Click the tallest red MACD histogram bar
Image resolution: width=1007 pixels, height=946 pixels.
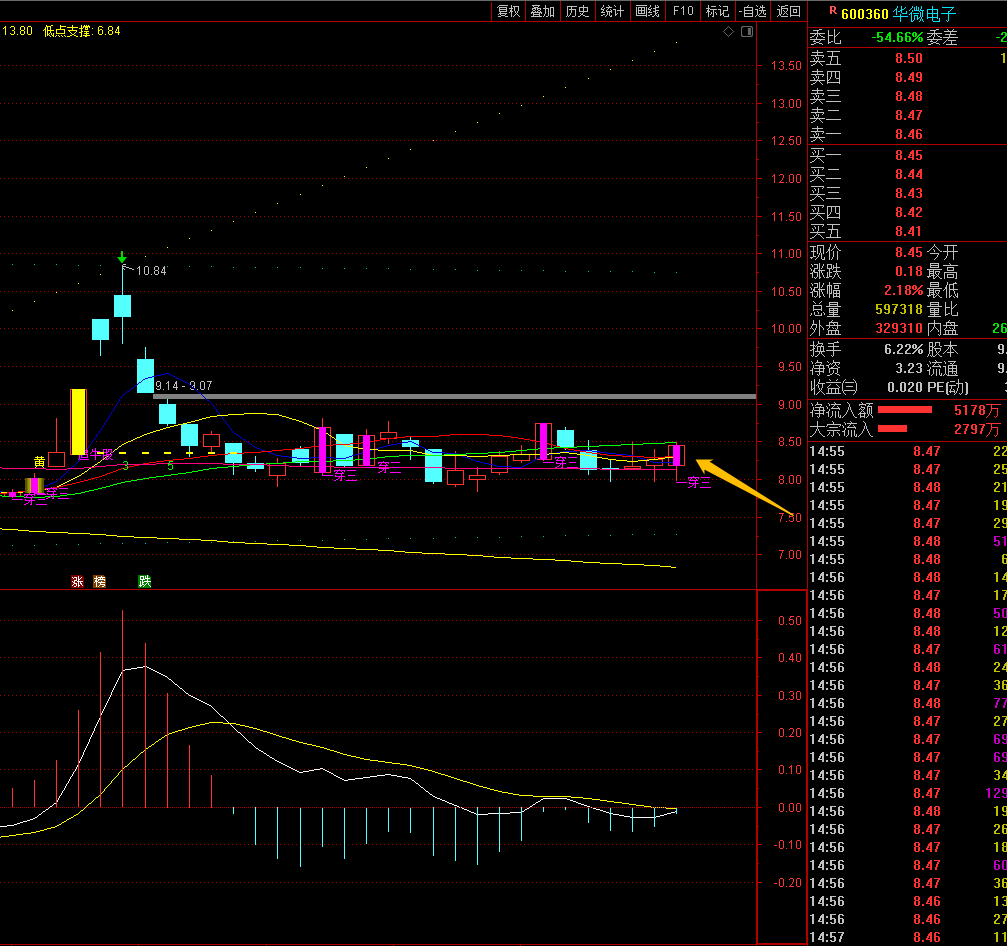point(122,708)
